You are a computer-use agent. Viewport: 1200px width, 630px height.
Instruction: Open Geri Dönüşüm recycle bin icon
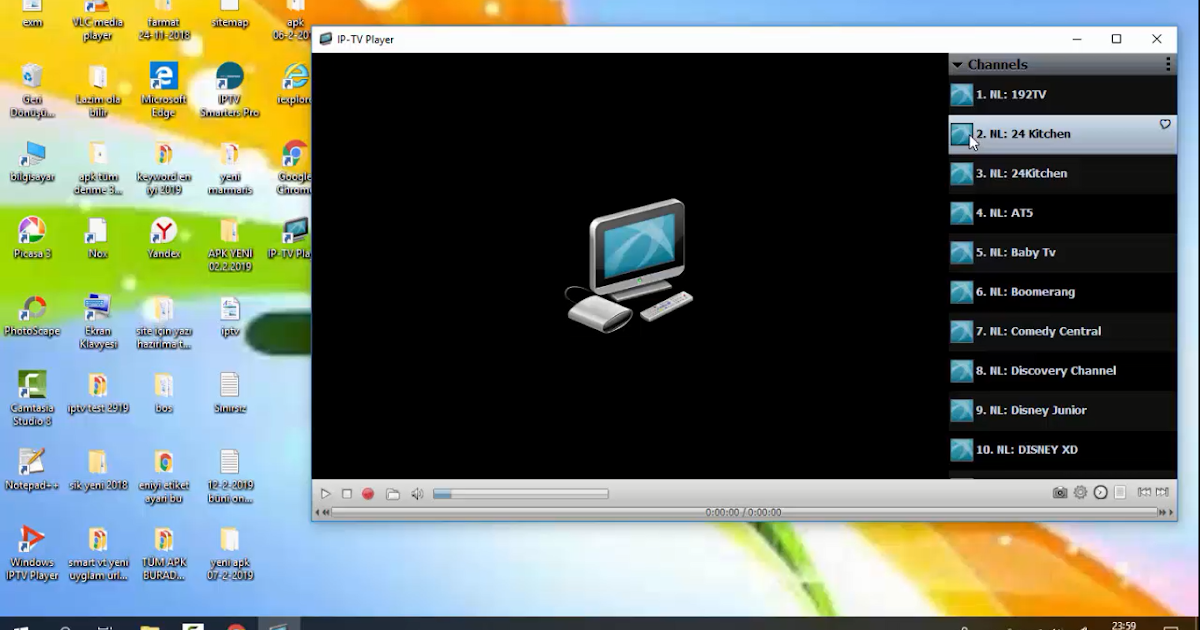32,90
